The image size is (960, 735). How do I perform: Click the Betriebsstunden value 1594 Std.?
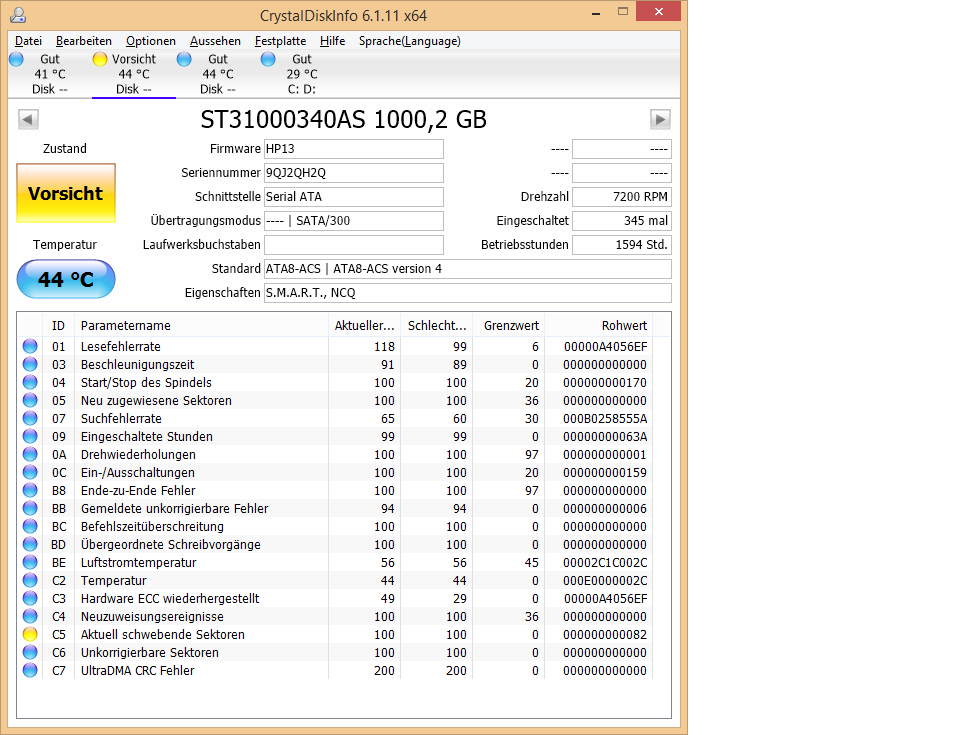point(621,244)
